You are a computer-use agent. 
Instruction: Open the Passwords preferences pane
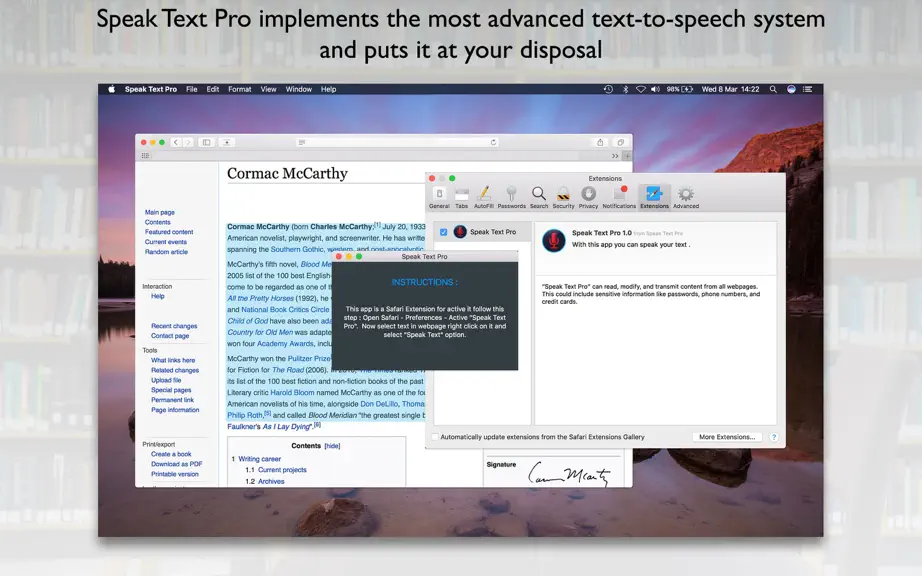tap(512, 197)
